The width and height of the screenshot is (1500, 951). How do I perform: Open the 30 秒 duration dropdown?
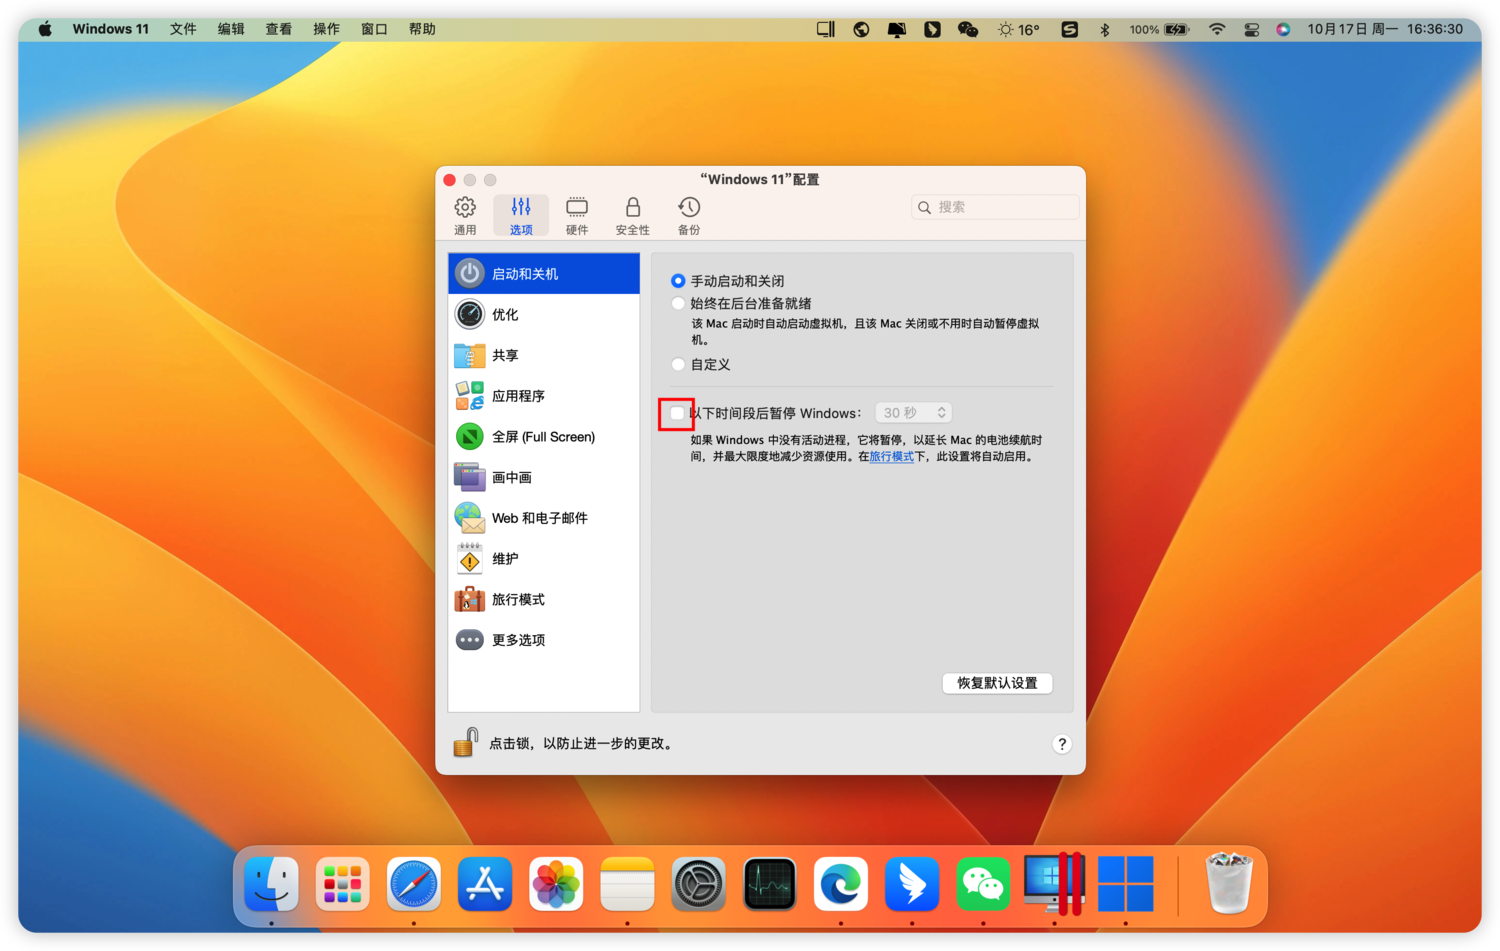click(913, 413)
